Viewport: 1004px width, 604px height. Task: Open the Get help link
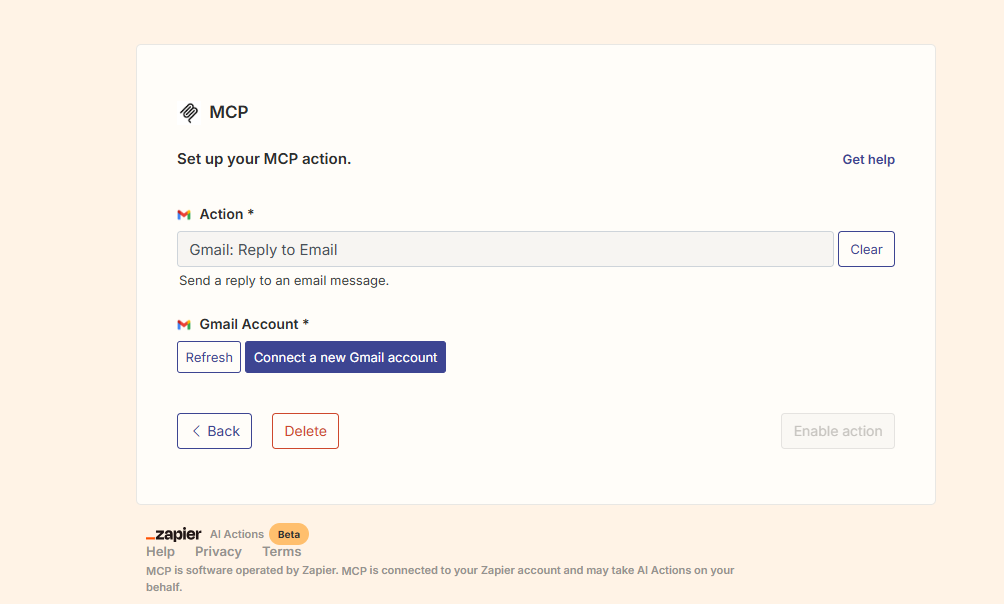[868, 159]
